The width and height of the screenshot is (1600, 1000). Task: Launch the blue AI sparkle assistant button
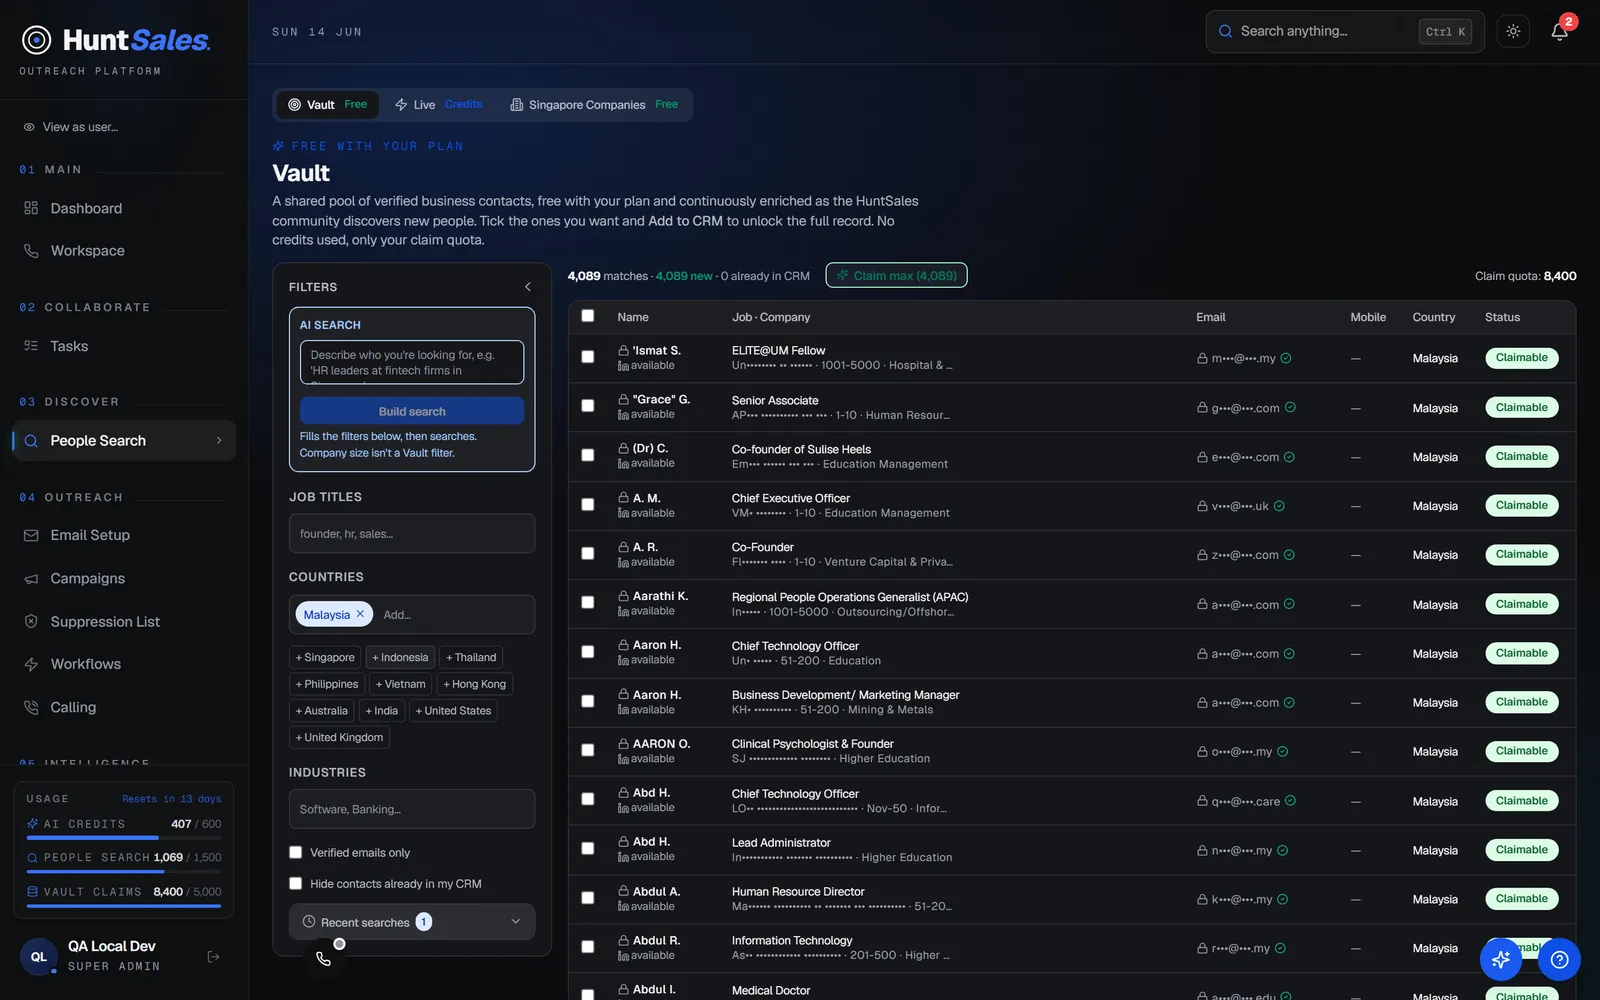click(x=1501, y=960)
